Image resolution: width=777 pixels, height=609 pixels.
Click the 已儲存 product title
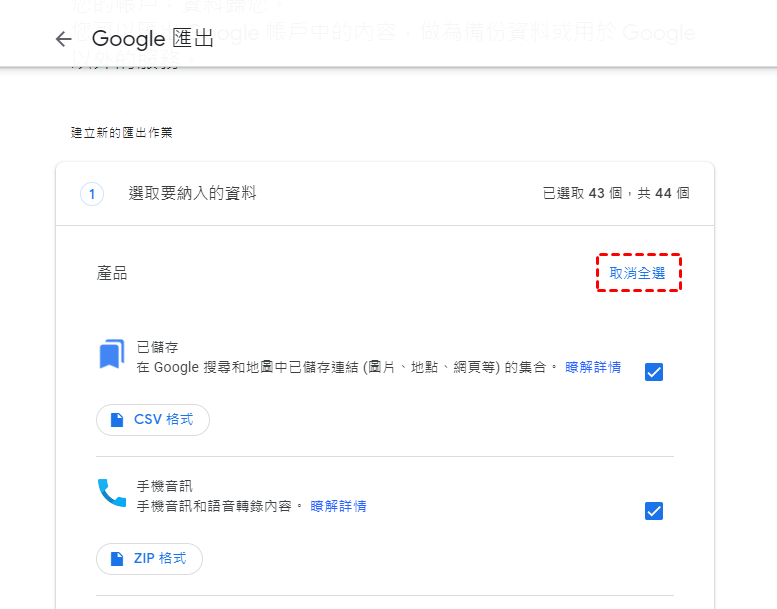(x=157, y=347)
